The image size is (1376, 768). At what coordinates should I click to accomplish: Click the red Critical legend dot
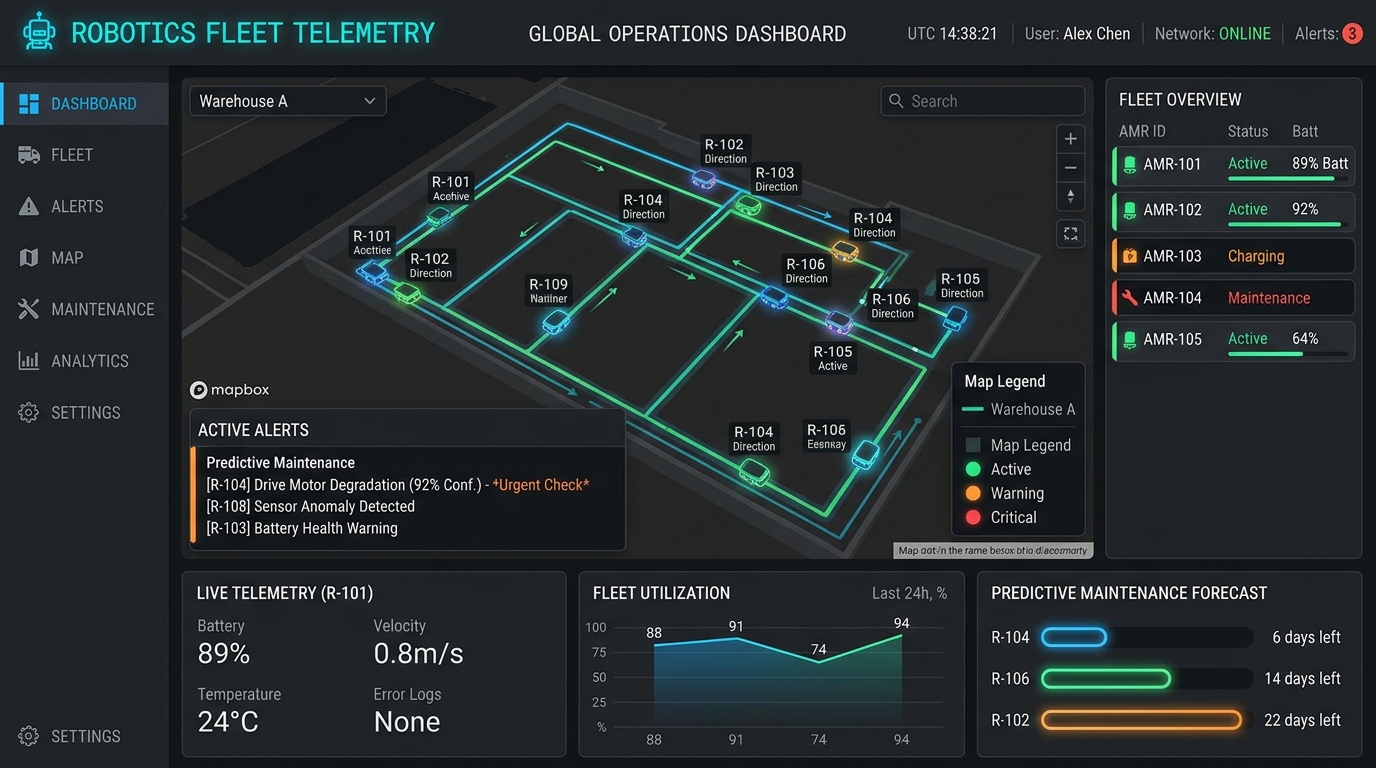coord(972,517)
